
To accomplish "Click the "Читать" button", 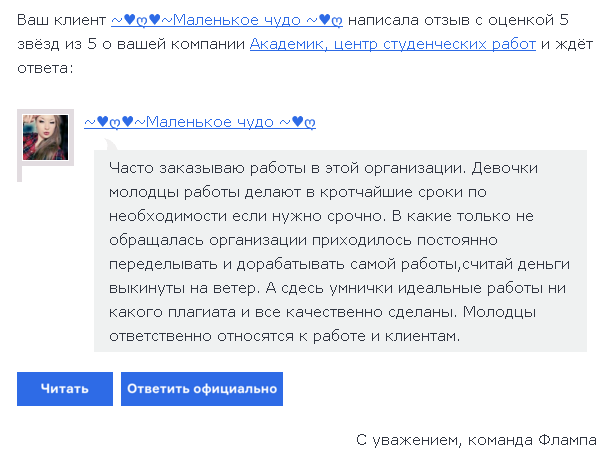I will pos(65,389).
